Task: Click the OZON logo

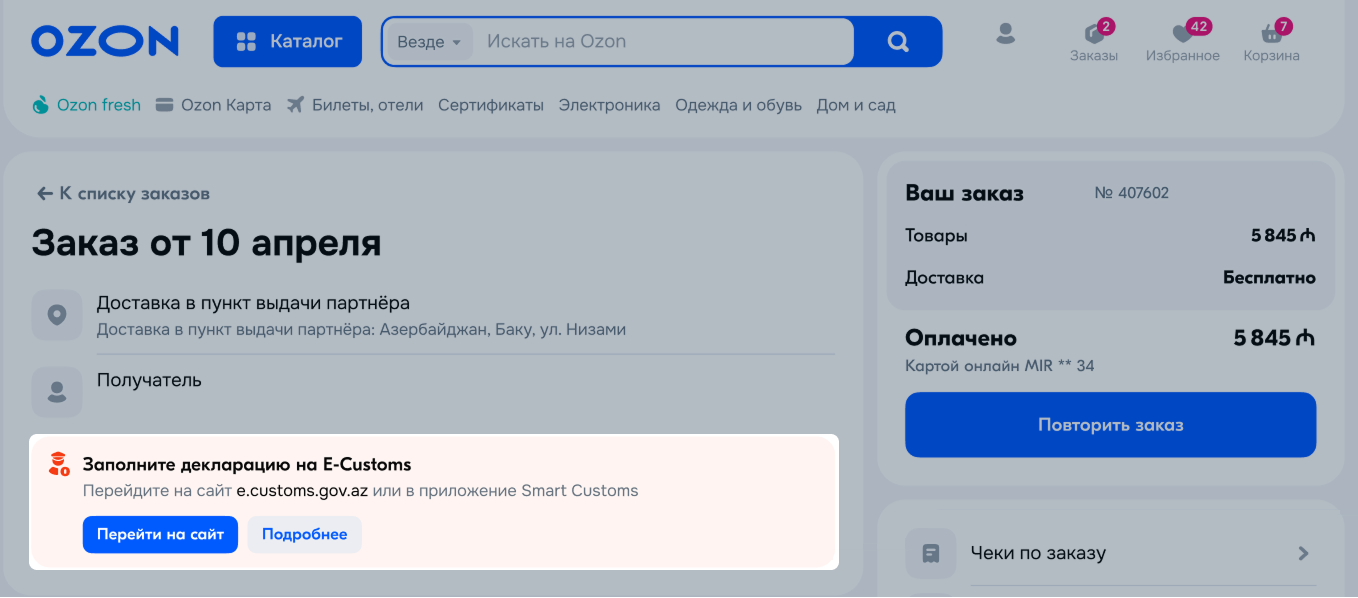Action: [x=105, y=41]
